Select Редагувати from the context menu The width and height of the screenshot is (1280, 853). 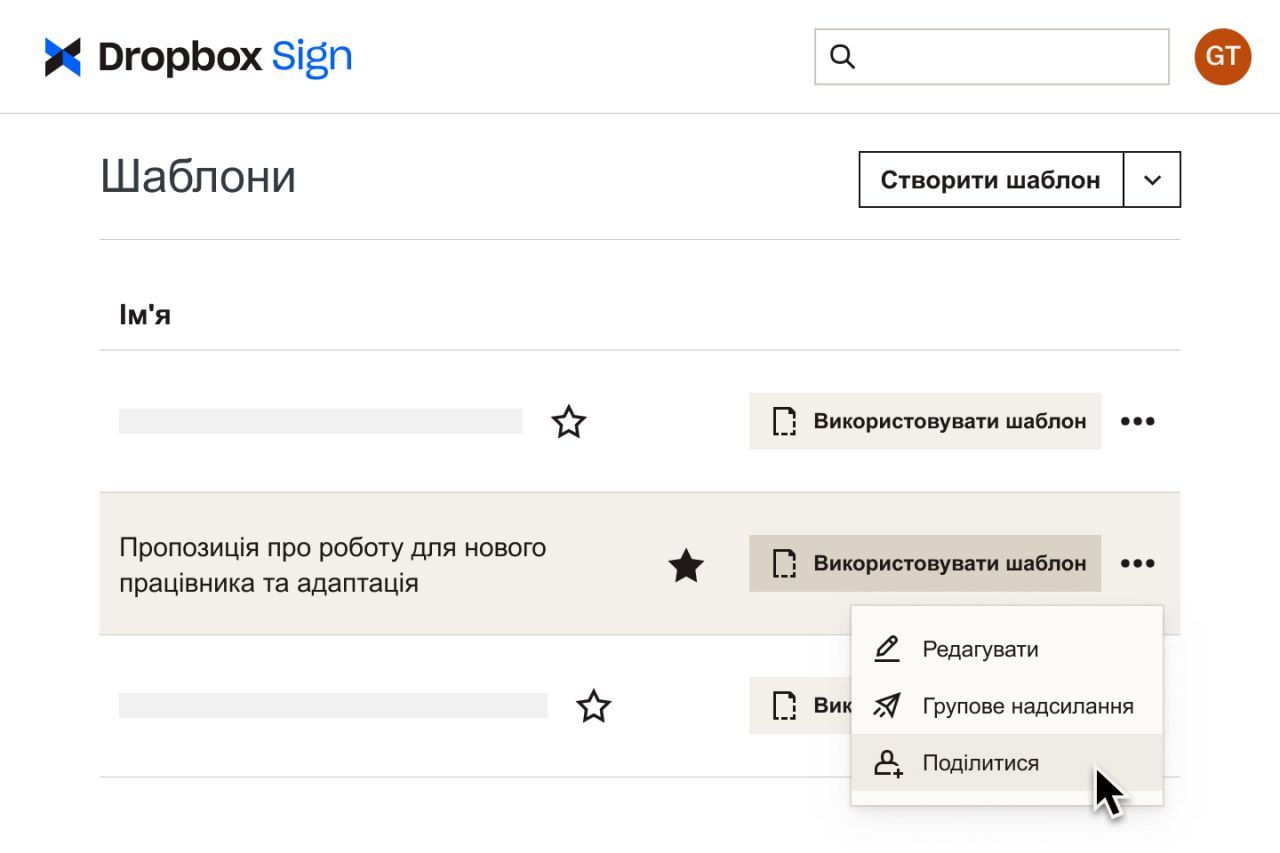[978, 648]
